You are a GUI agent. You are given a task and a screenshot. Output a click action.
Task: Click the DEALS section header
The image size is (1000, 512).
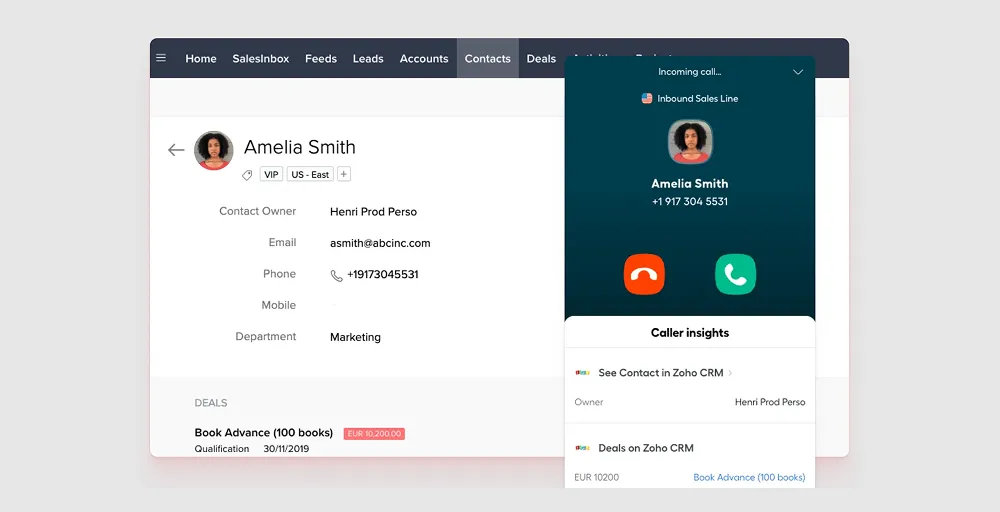click(x=211, y=403)
